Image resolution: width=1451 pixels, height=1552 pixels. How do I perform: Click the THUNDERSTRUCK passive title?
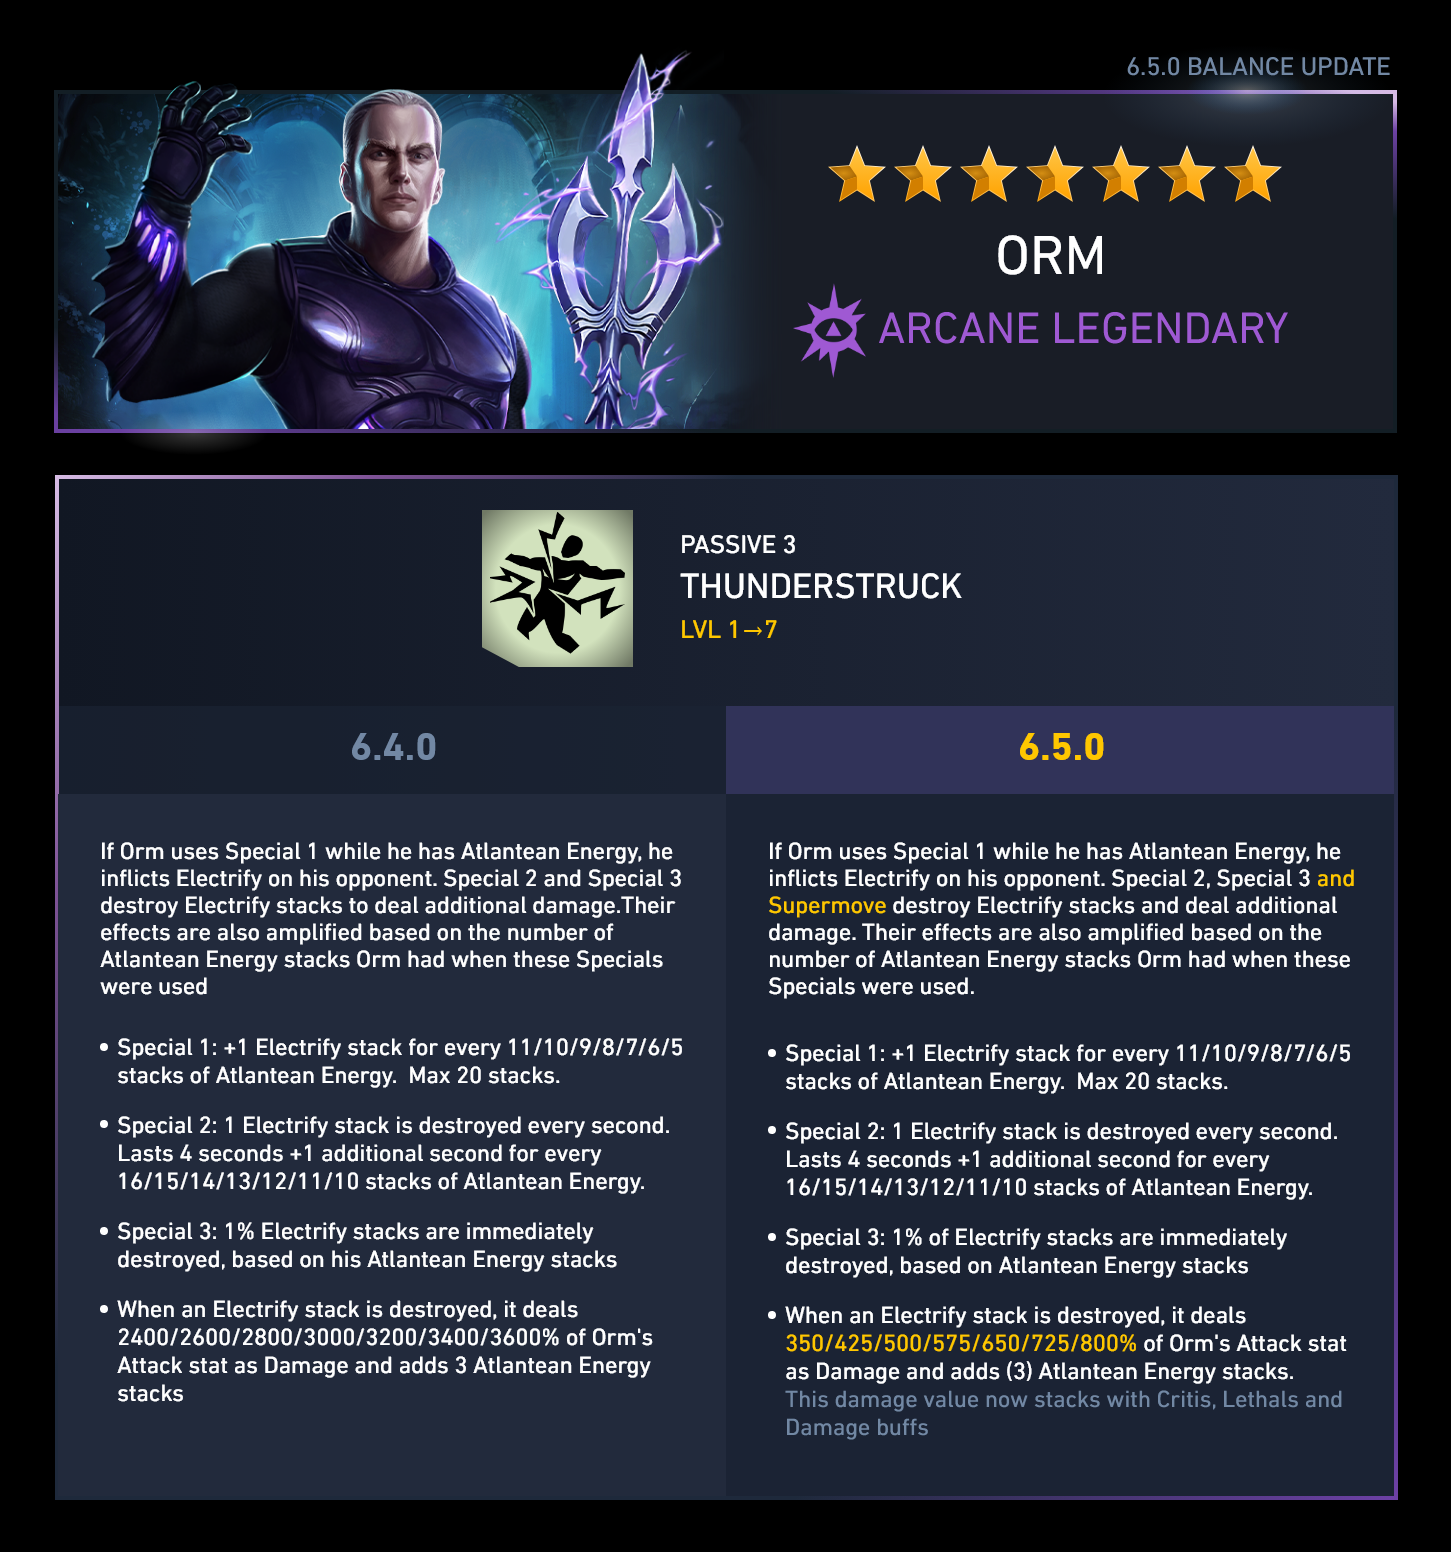pos(821,586)
